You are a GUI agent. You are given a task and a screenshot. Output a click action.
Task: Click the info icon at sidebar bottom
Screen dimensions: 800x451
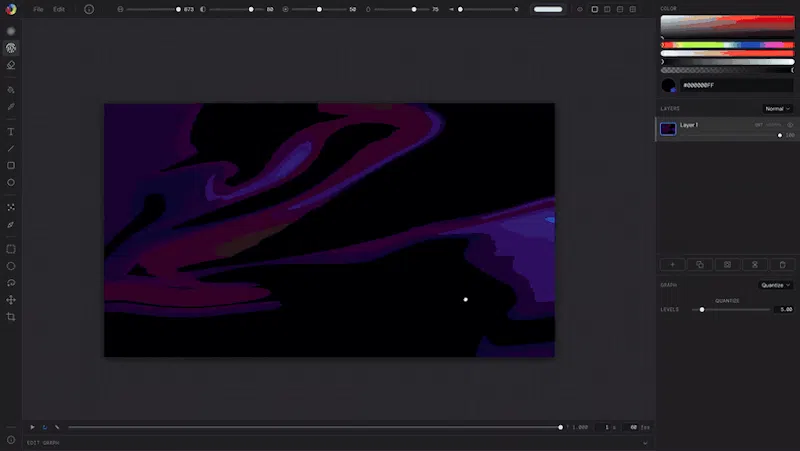pyautogui.click(x=11, y=440)
